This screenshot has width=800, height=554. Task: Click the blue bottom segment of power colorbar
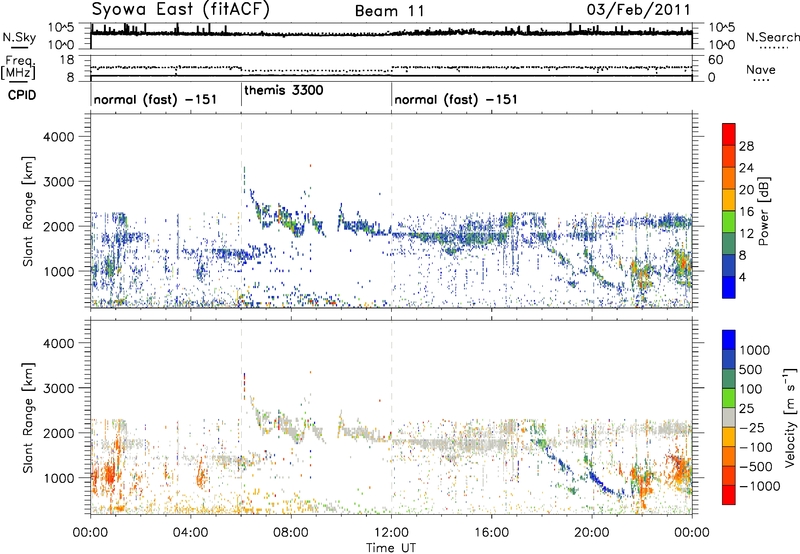tap(729, 287)
